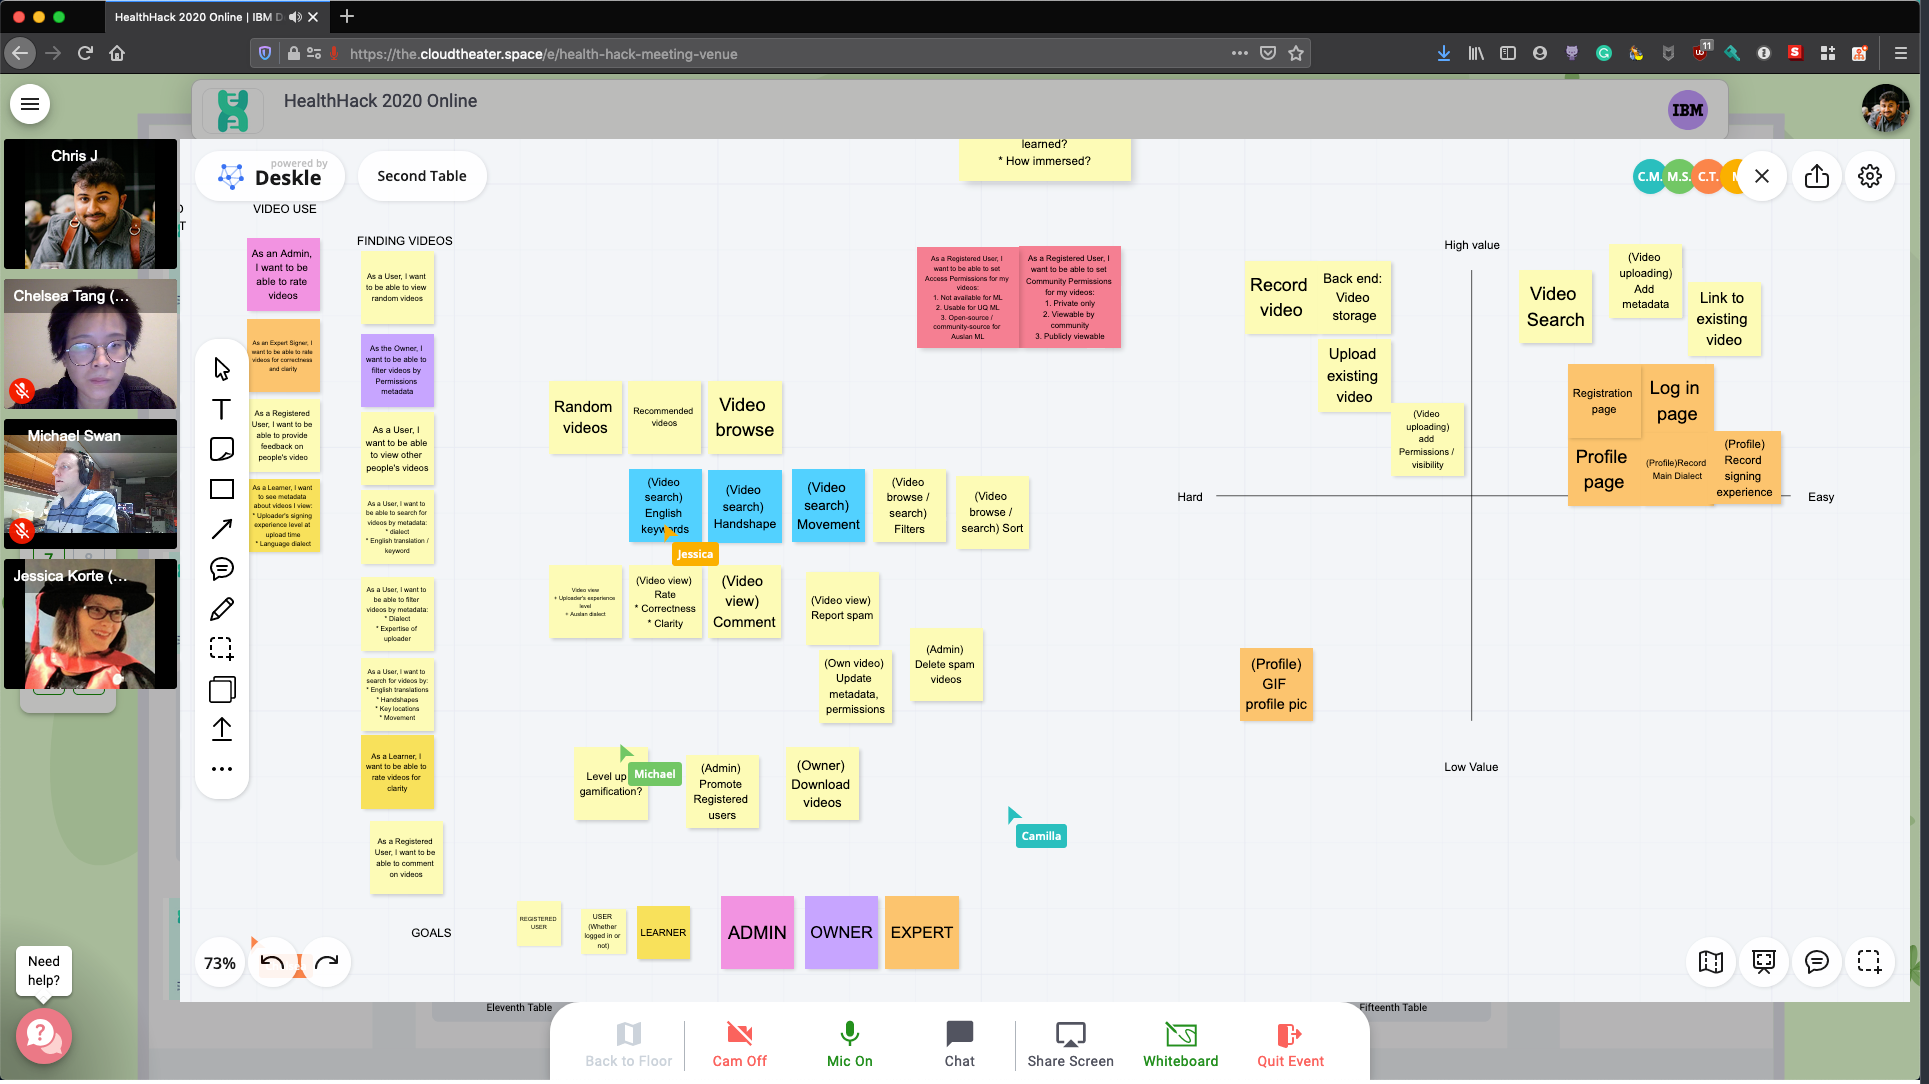Select the HealthHack 2020 Online browser tab
Viewport: 1929px width, 1084px height.
tap(215, 17)
